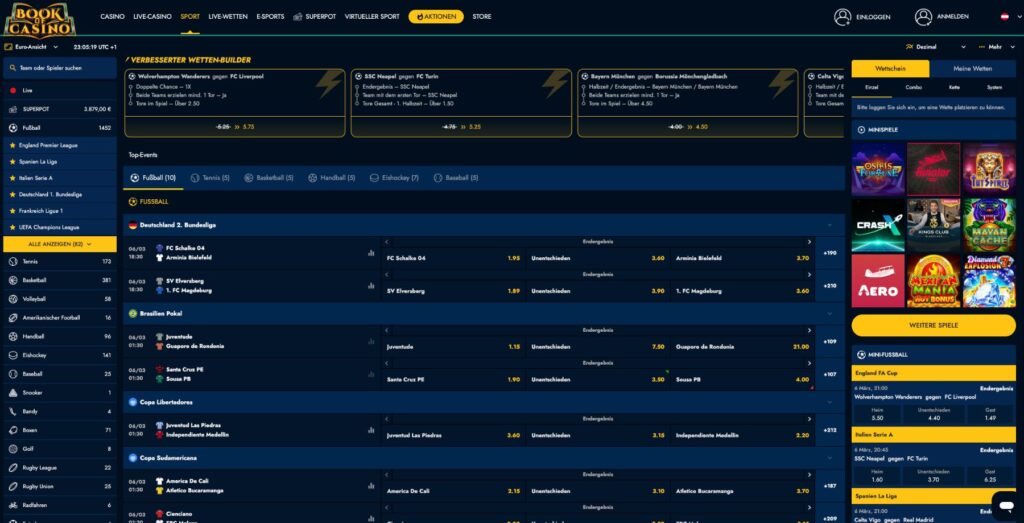
Task: Show statistics for Schalke 04 vs Bielefeld
Action: [x=371, y=253]
